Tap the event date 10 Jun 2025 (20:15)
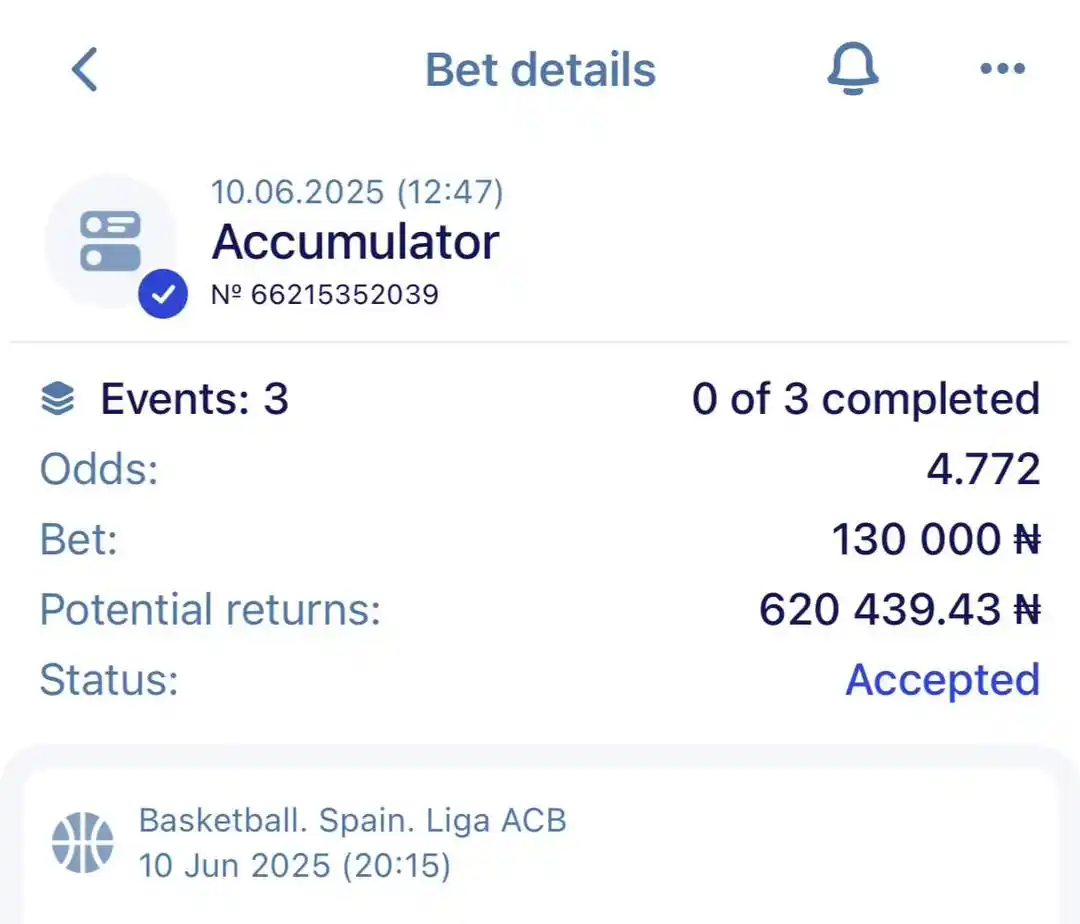 tap(294, 865)
